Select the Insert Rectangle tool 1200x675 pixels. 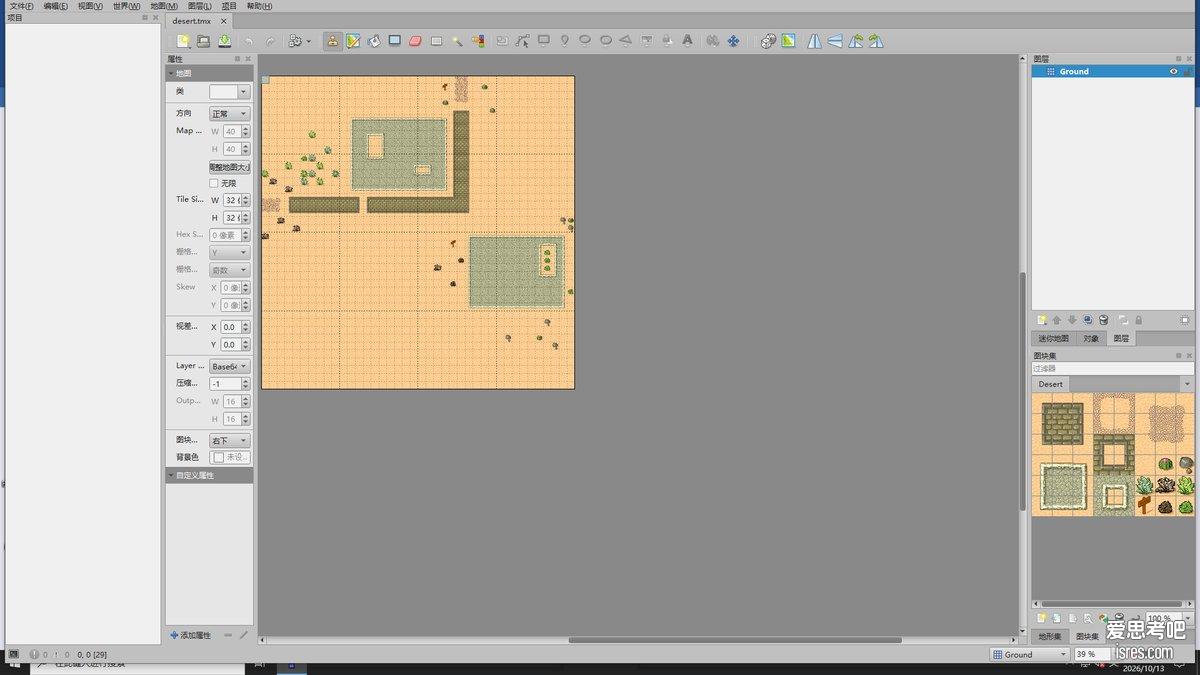[544, 41]
